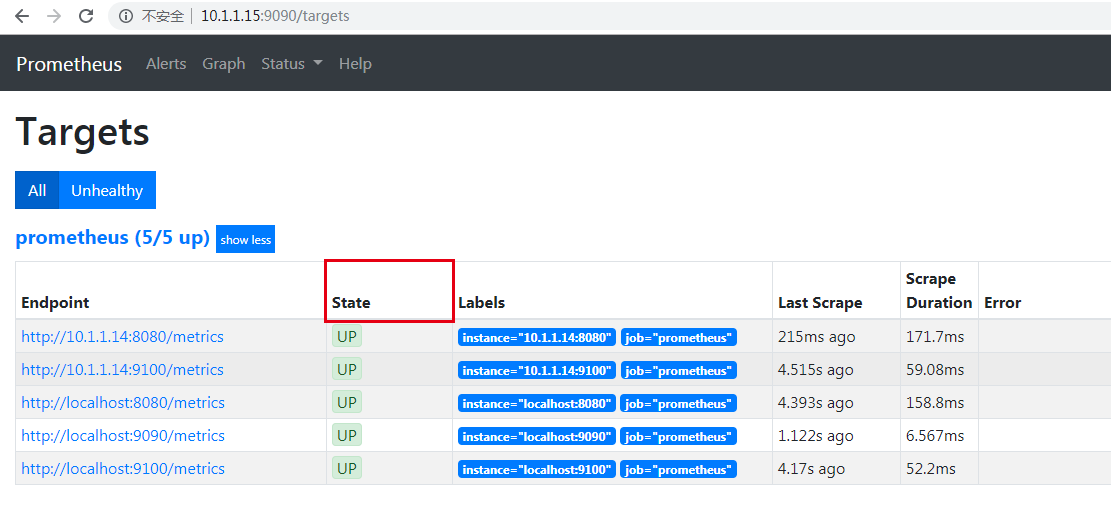Image resolution: width=1111 pixels, height=514 pixels.
Task: Open the localhost:9100 metrics link
Action: pyautogui.click(x=122, y=469)
